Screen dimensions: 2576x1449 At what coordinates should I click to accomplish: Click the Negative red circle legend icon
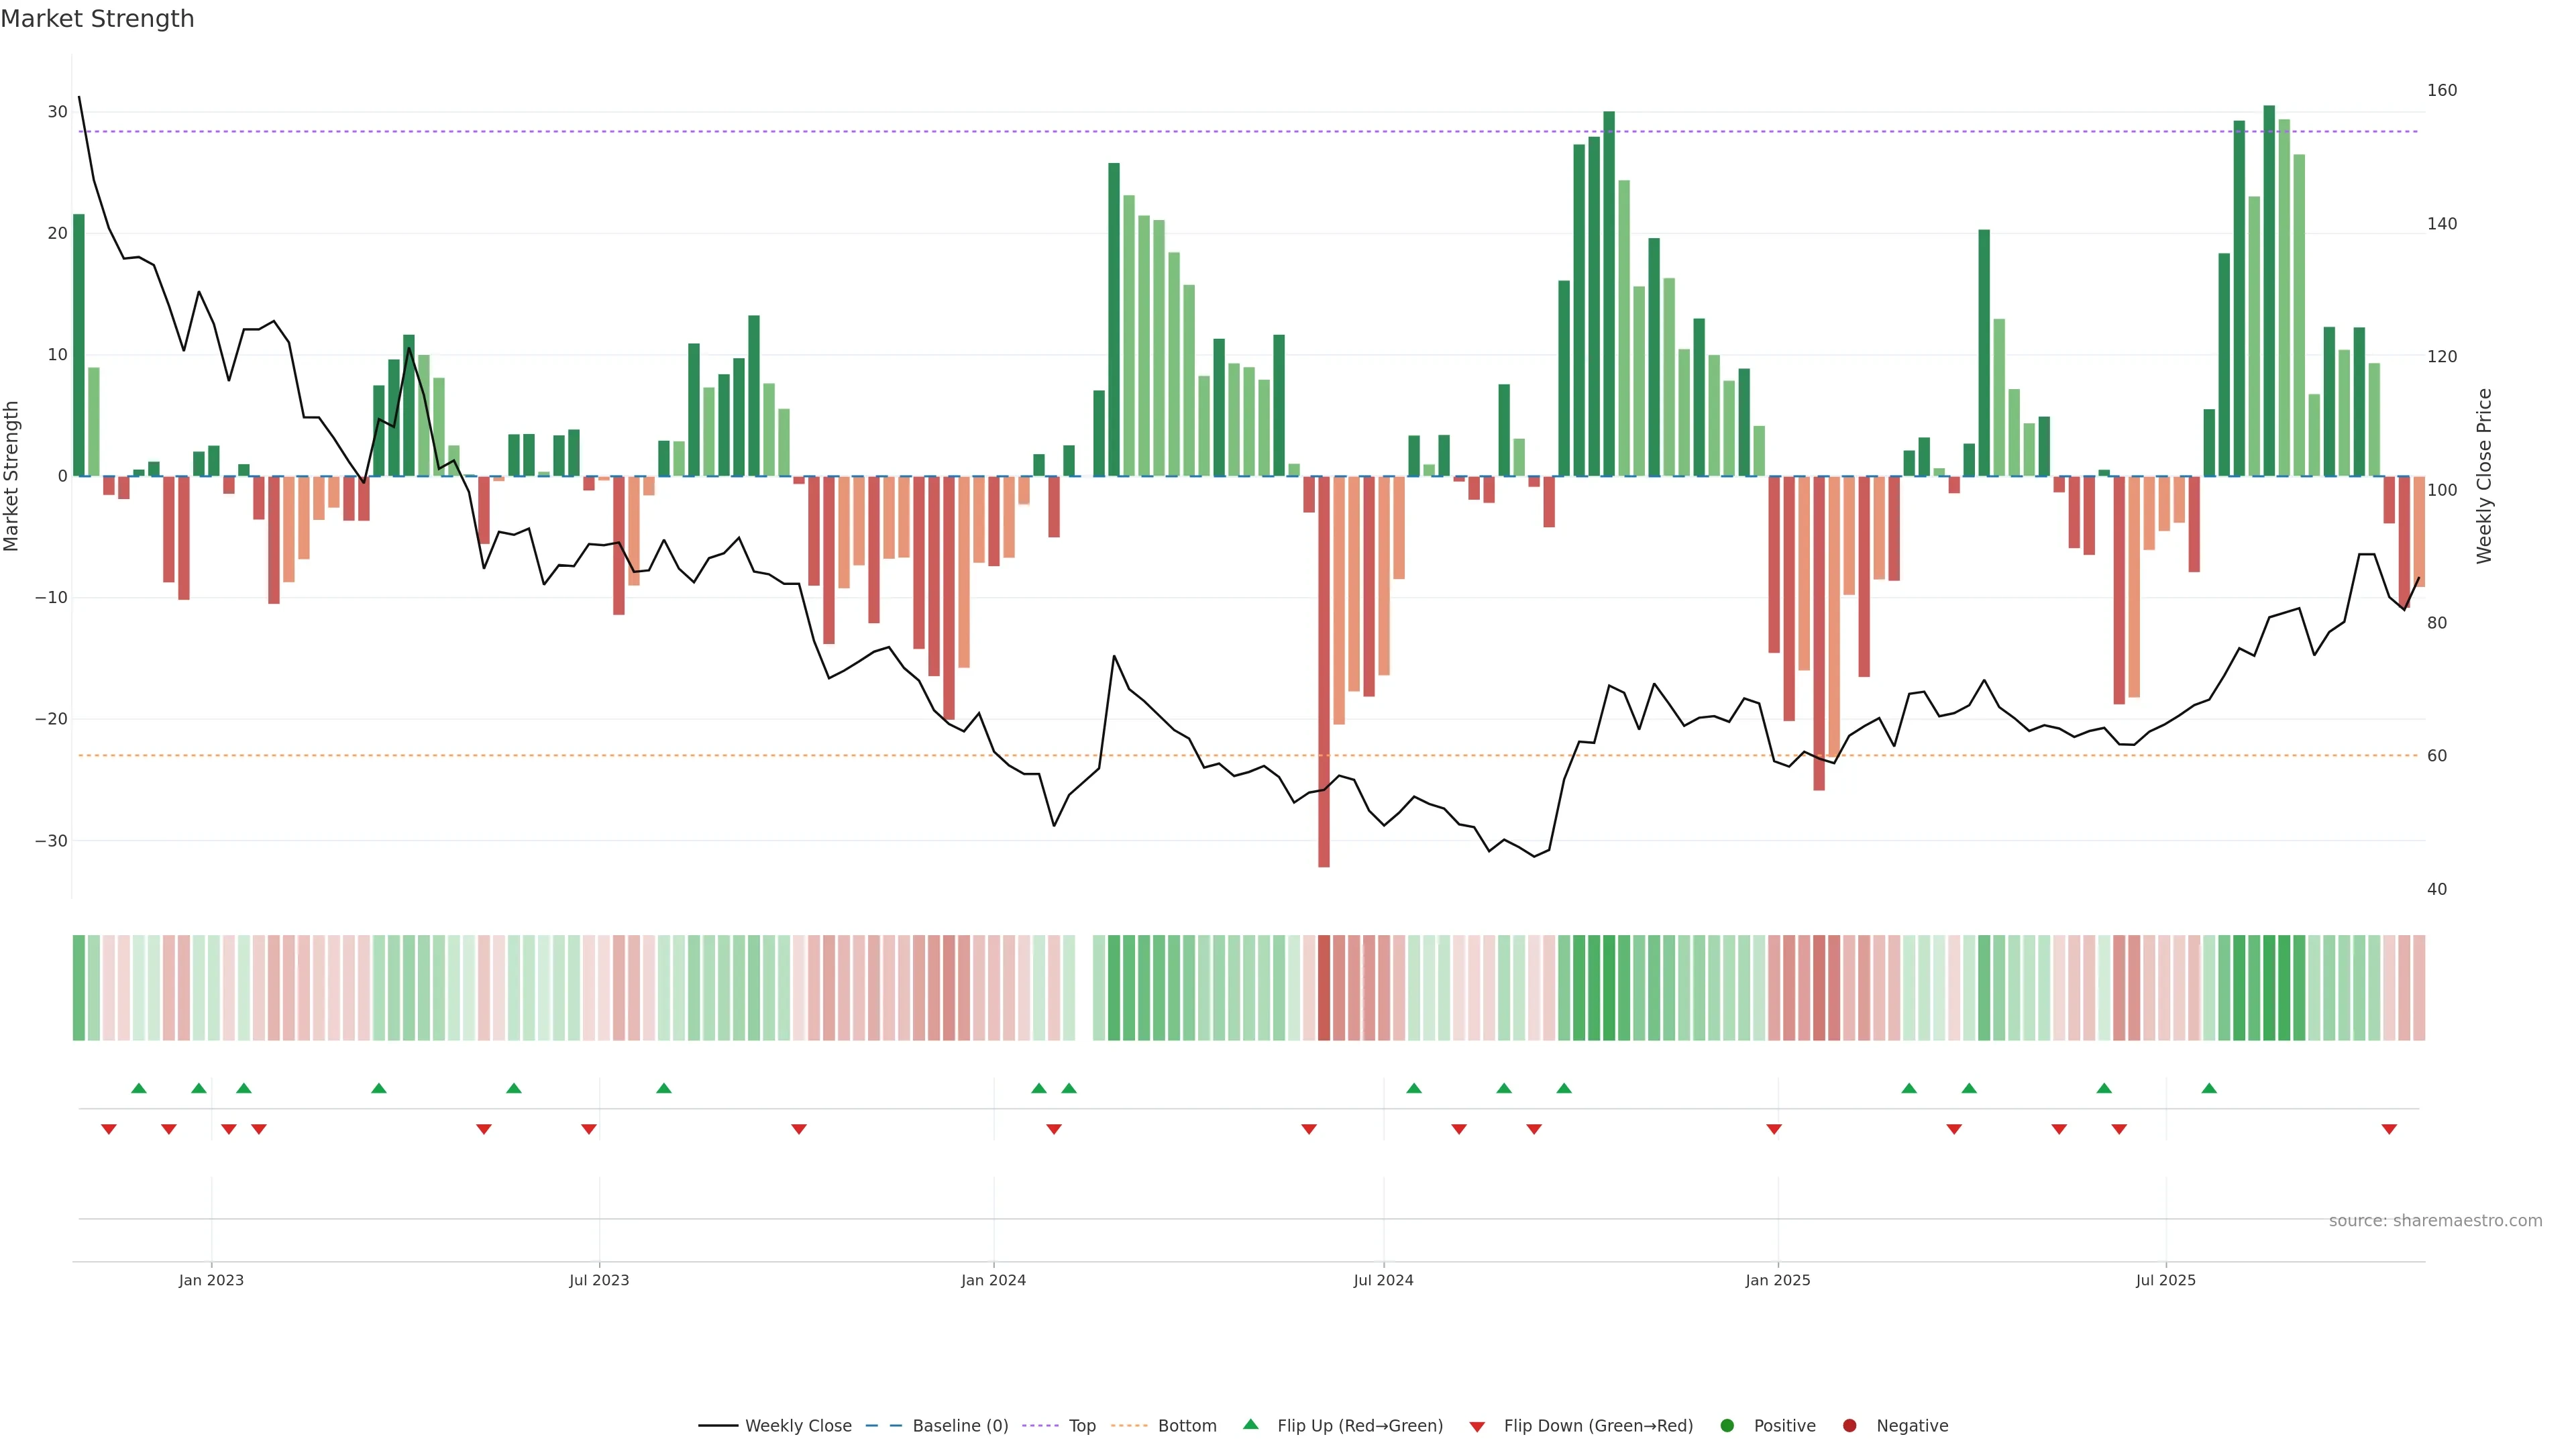coord(1849,1426)
